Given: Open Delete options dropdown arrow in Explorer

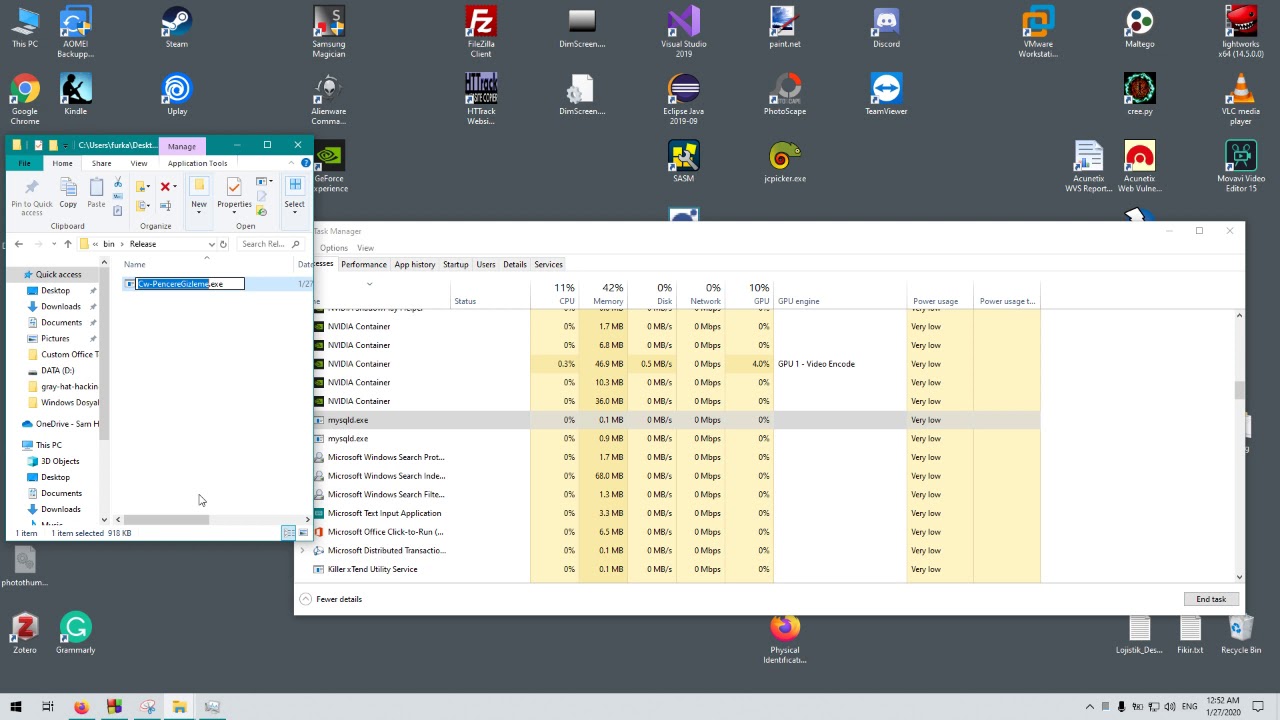Looking at the screenshot, I should (175, 186).
